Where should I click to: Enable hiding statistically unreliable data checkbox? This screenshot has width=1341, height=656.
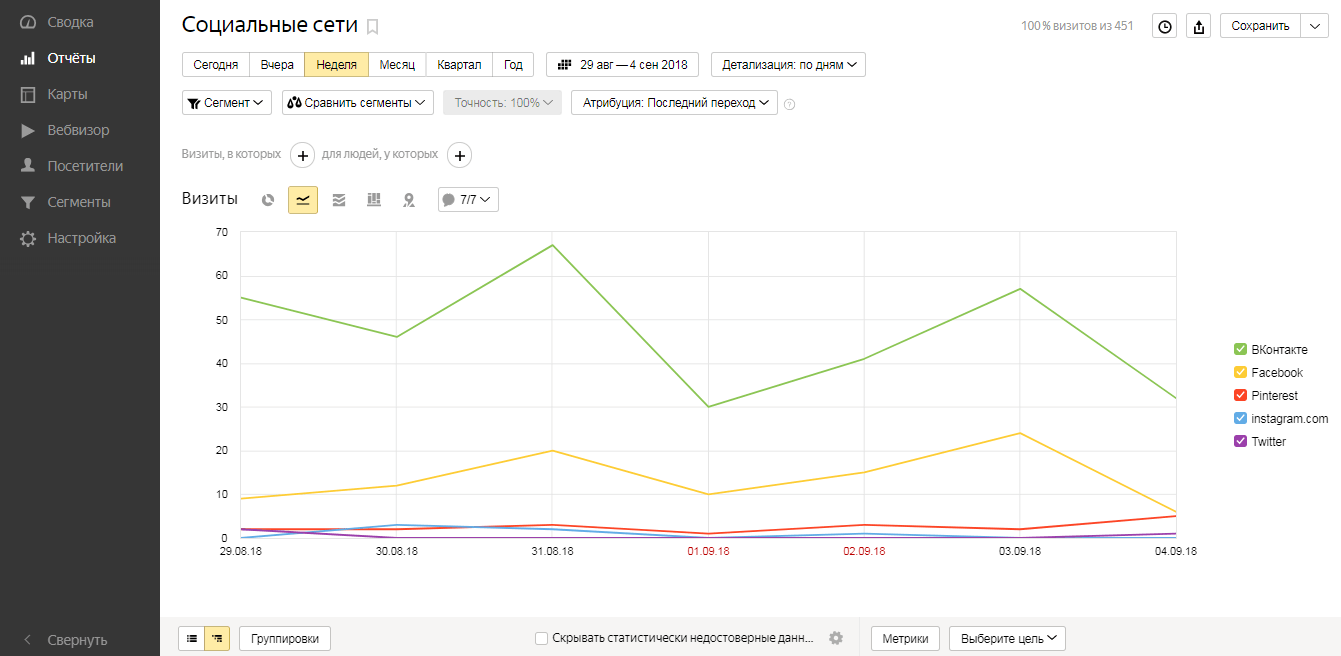[541, 638]
